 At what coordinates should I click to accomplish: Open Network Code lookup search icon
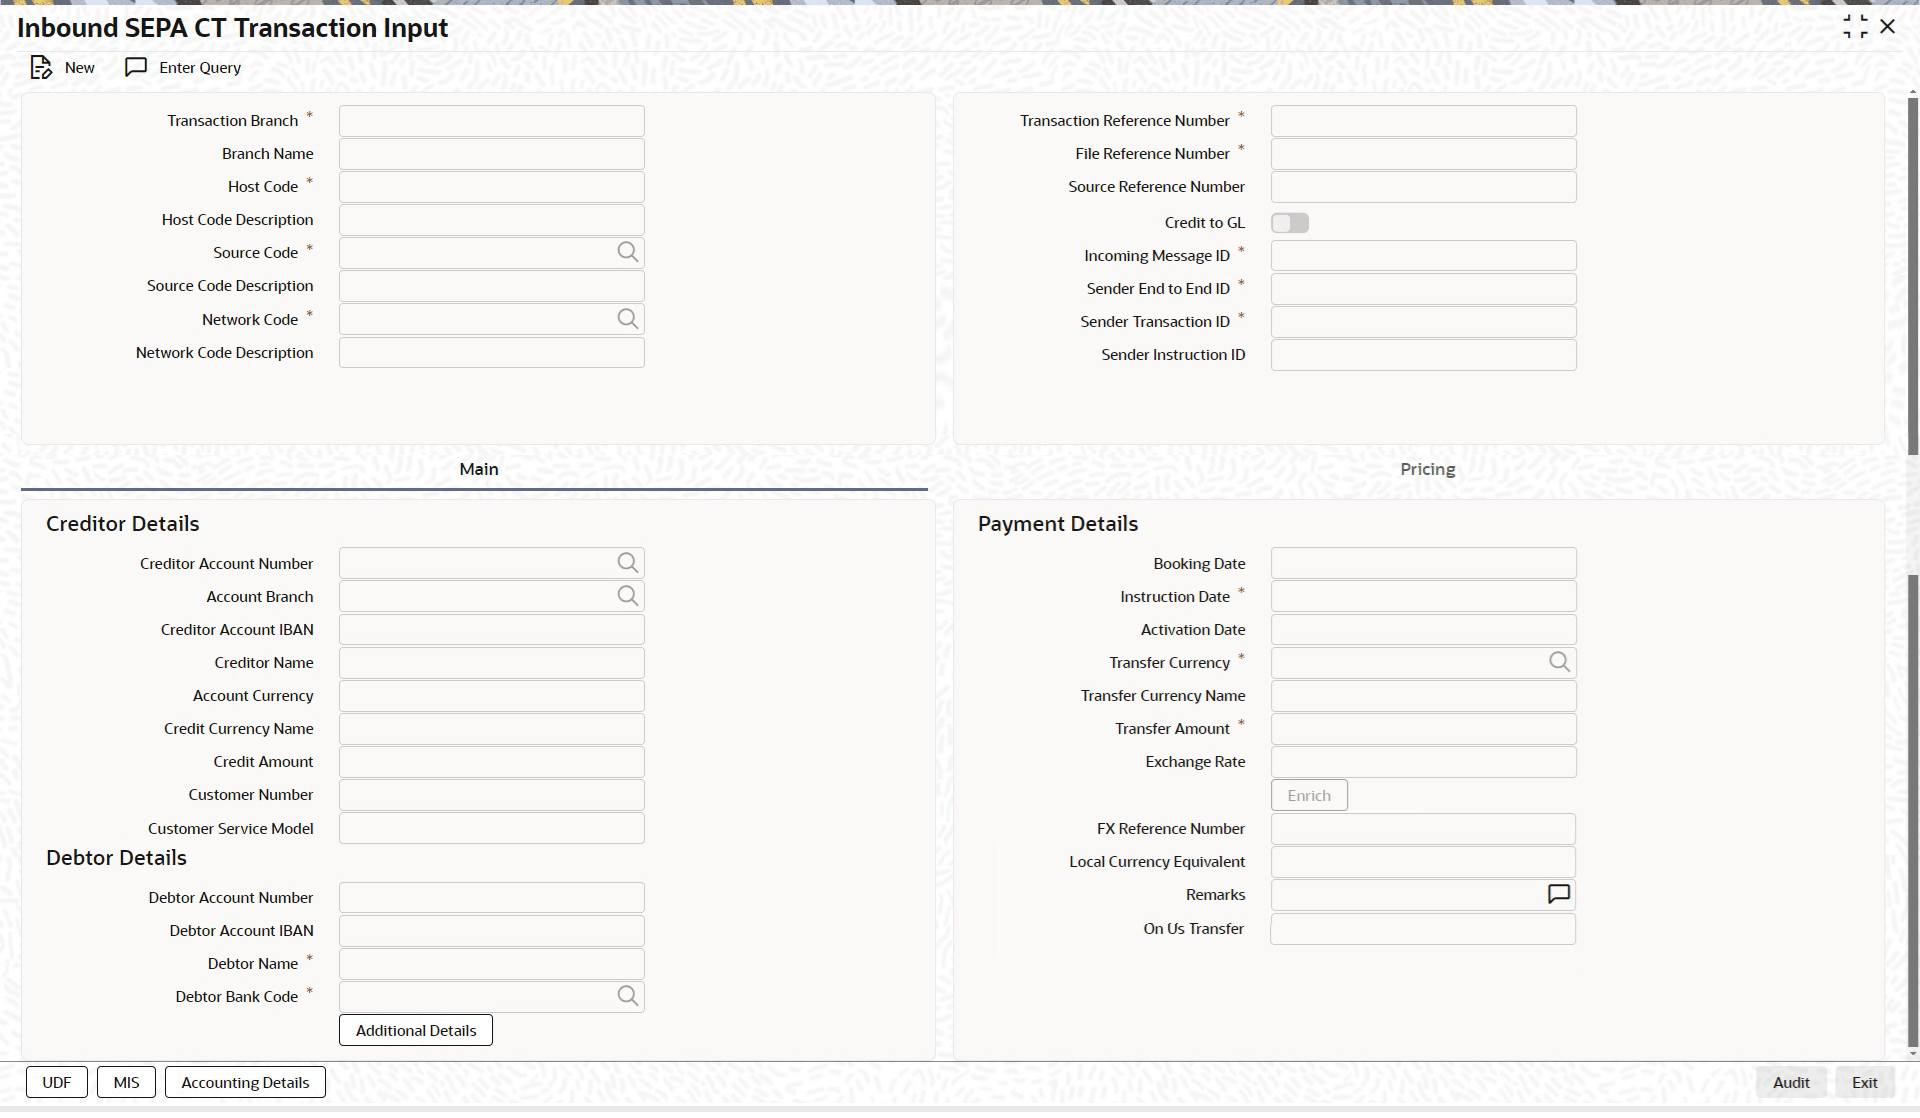627,319
